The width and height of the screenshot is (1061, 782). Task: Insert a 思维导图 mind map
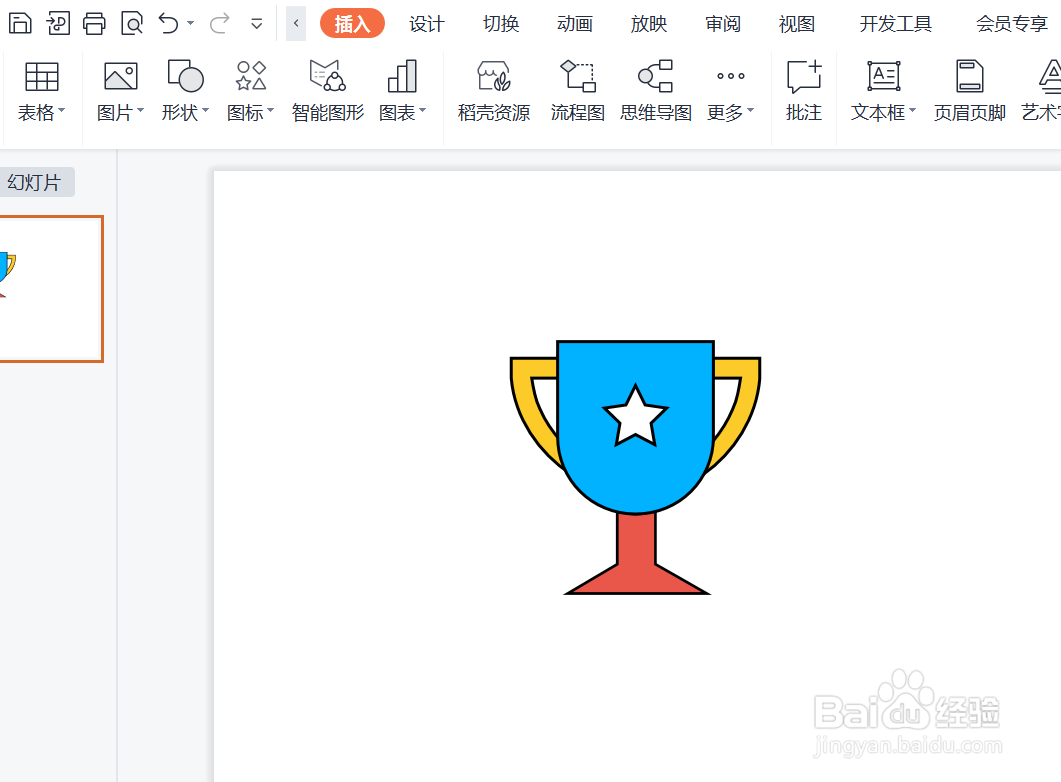tap(656, 91)
